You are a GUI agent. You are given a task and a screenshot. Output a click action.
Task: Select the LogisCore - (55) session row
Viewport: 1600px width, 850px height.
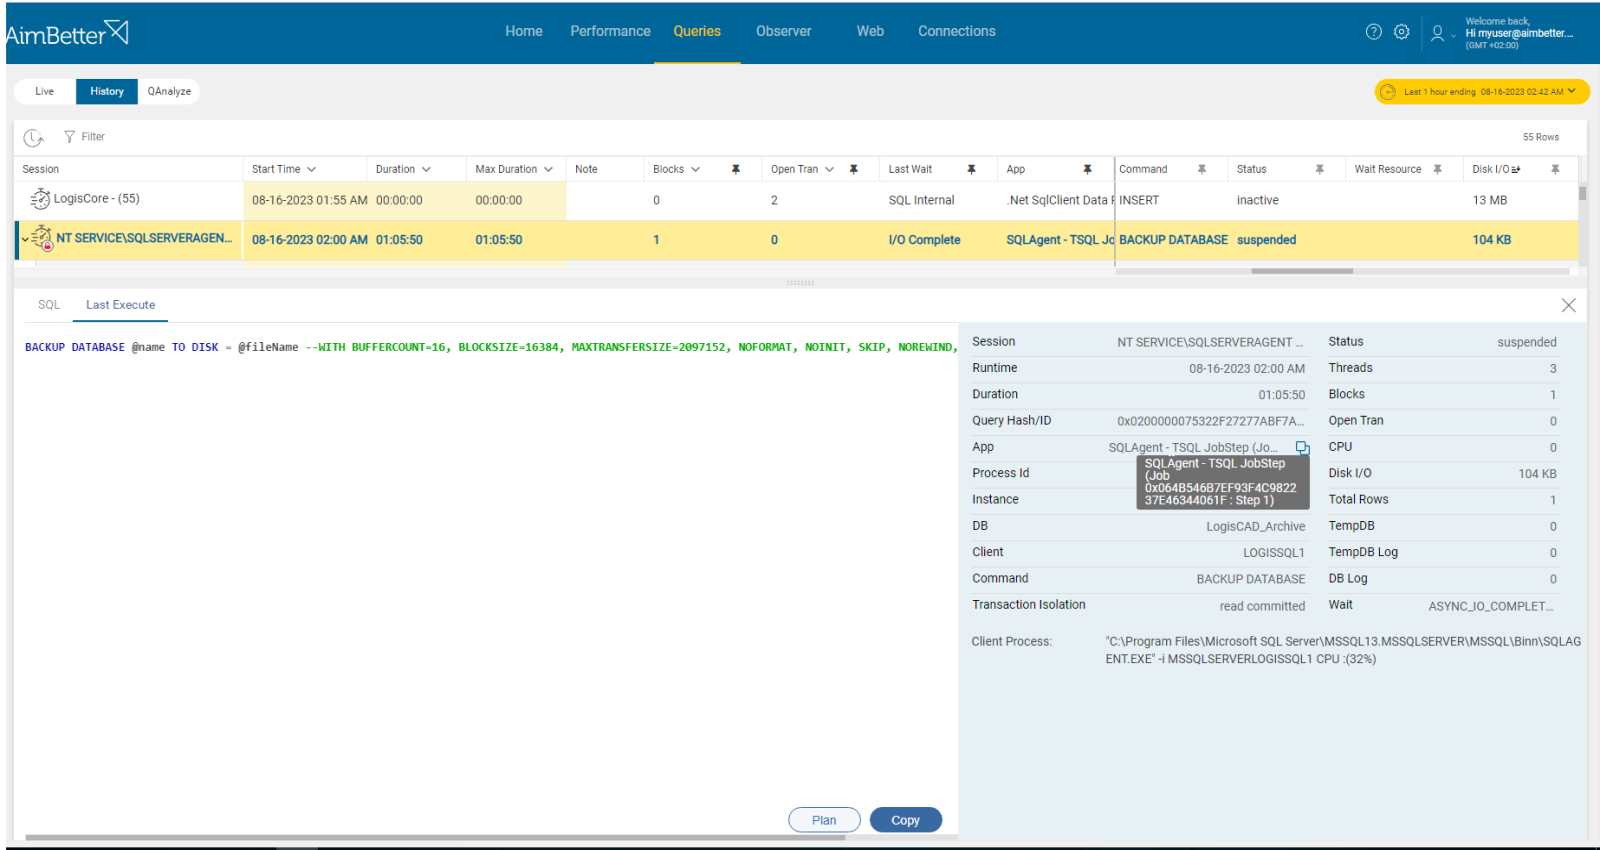(x=796, y=200)
